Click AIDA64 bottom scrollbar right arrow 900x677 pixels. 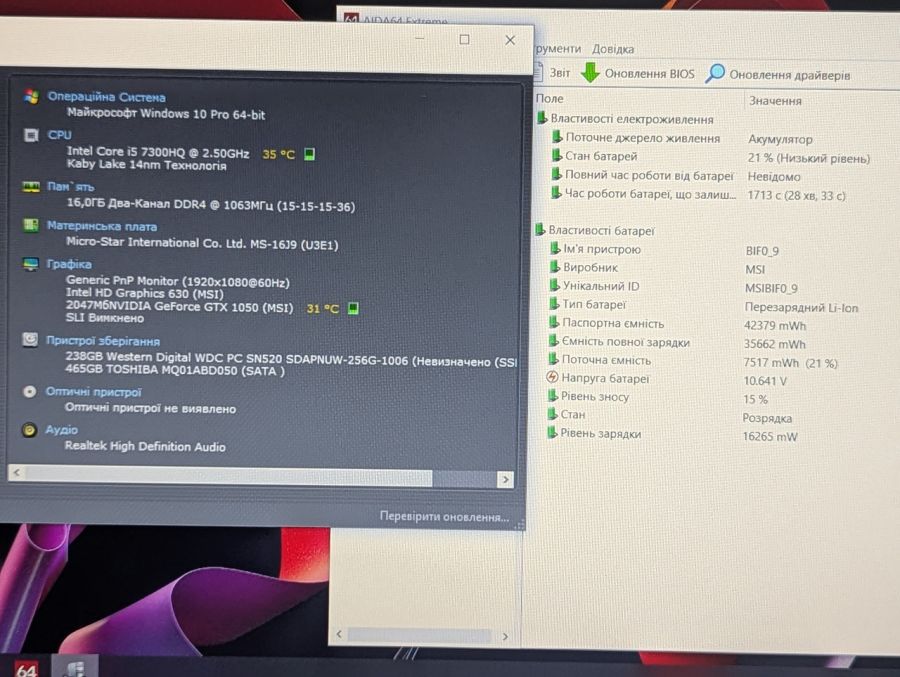pos(505,636)
